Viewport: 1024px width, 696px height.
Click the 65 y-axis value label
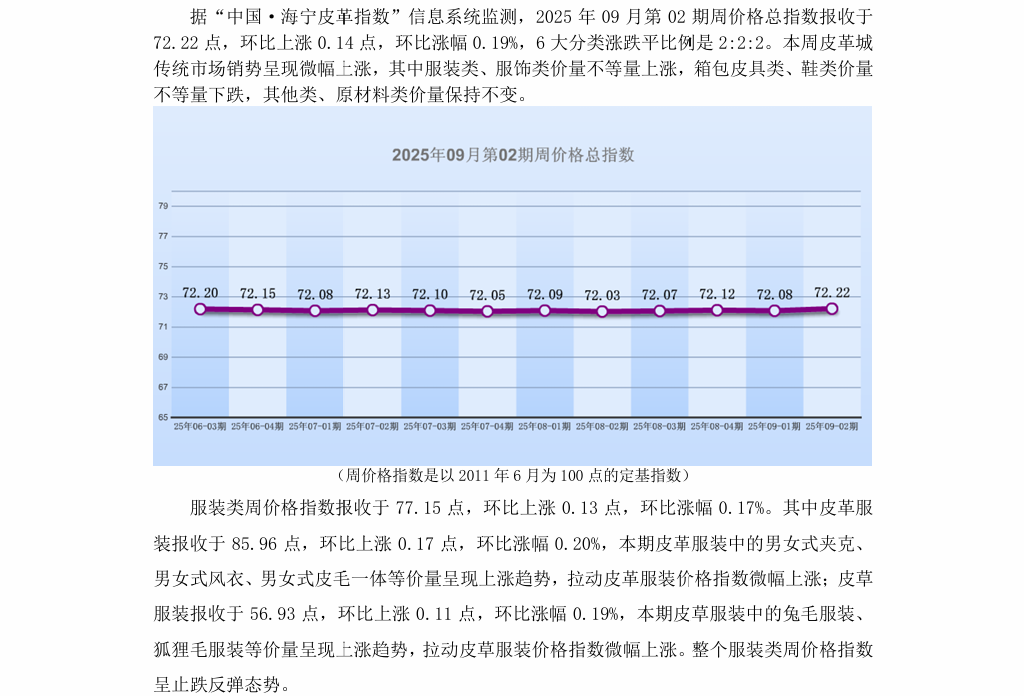tap(162, 417)
